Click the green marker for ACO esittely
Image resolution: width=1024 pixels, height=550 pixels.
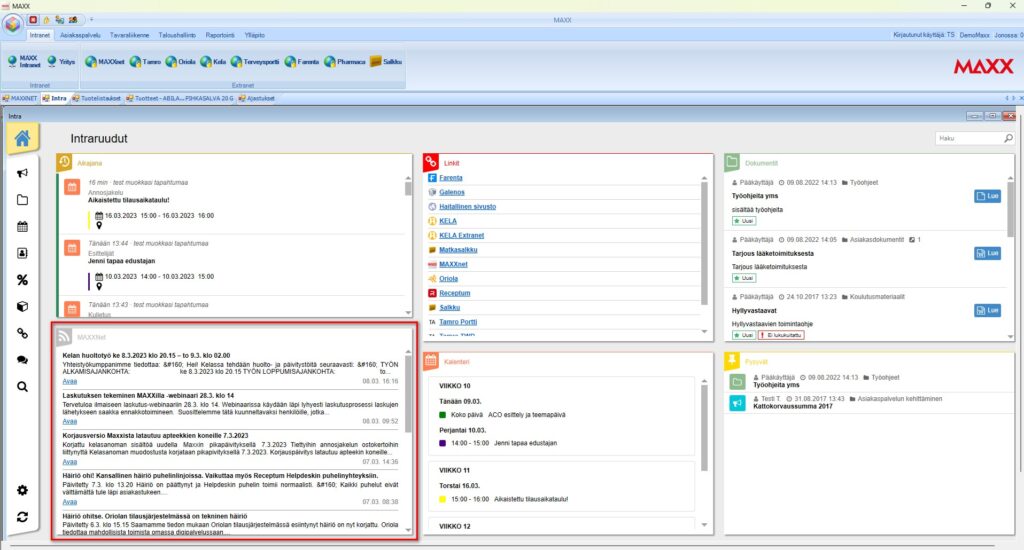442,415
